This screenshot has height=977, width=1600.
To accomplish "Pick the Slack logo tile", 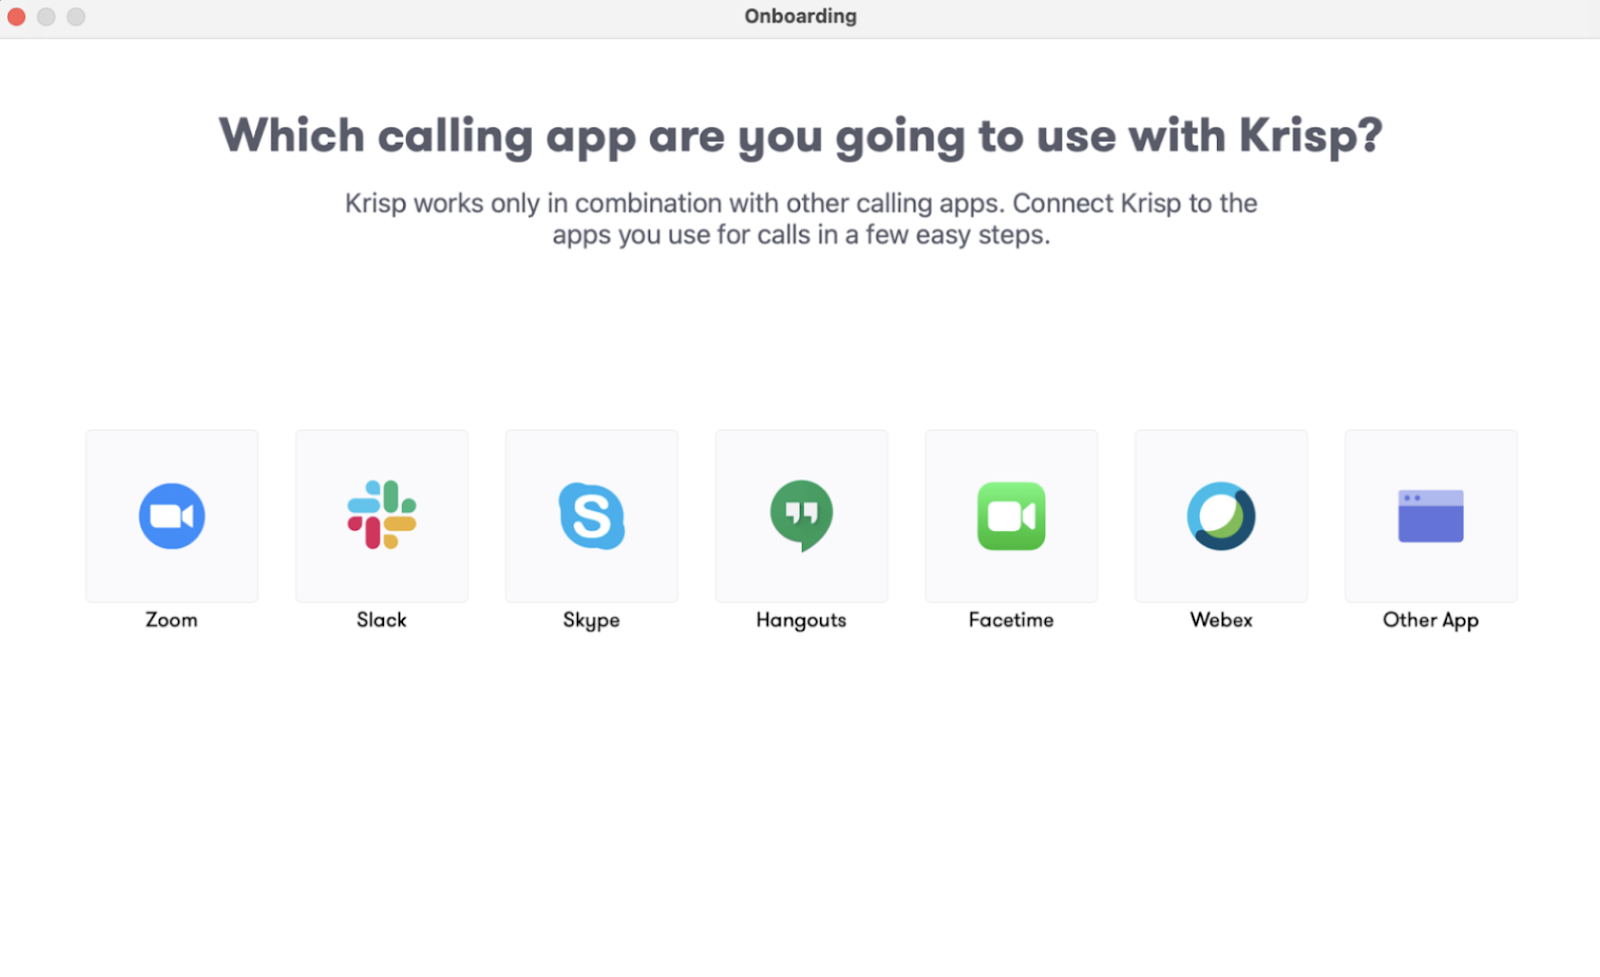I will (382, 516).
